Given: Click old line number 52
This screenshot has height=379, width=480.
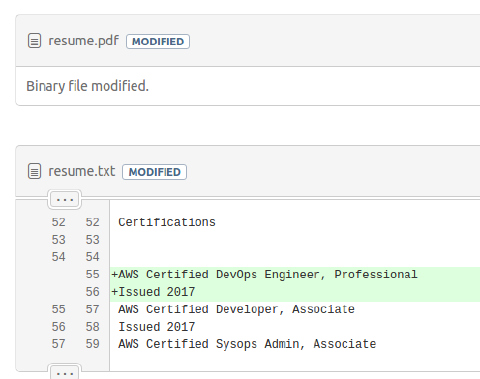Looking at the screenshot, I should click(58, 222).
